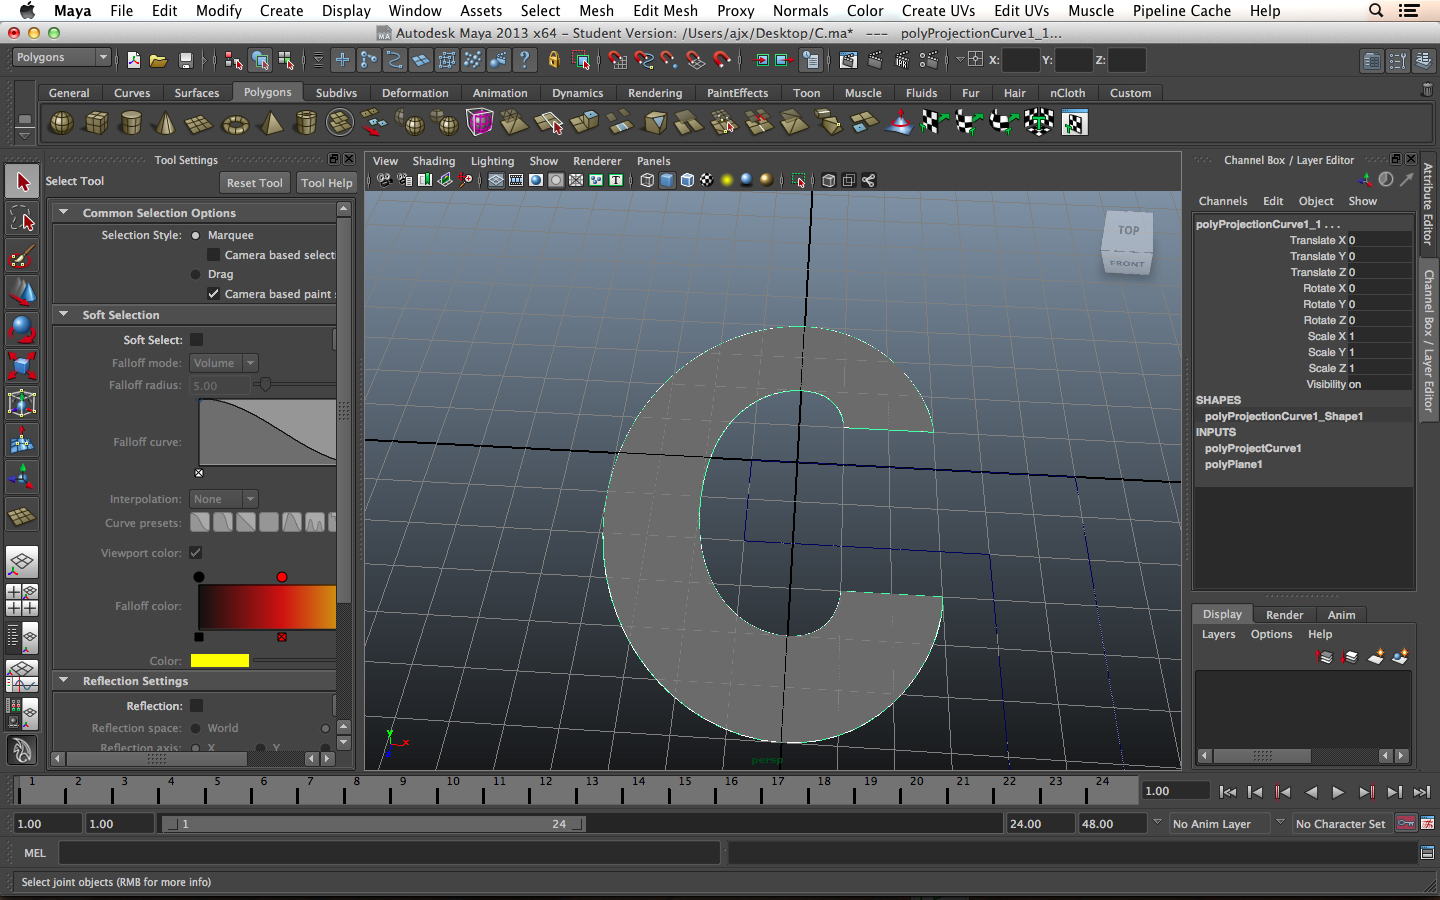Click the yellow Color swatch
Screen dimensions: 1440x900
pos(219,660)
